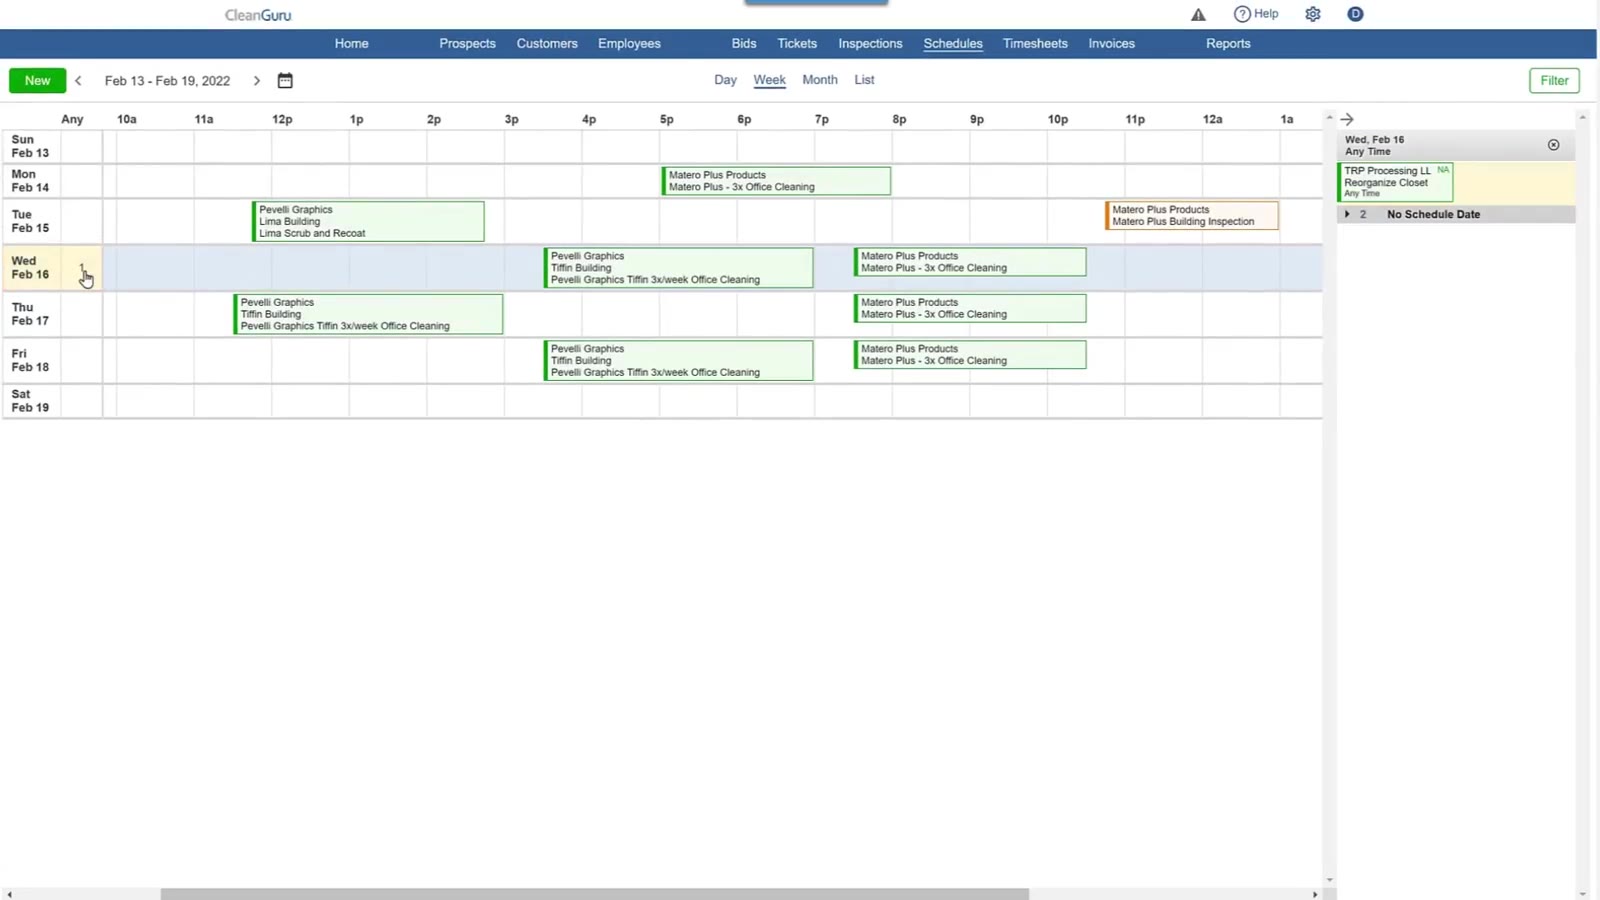This screenshot has height=900, width=1600.
Task: Create a New schedule entry
Action: 38,81
